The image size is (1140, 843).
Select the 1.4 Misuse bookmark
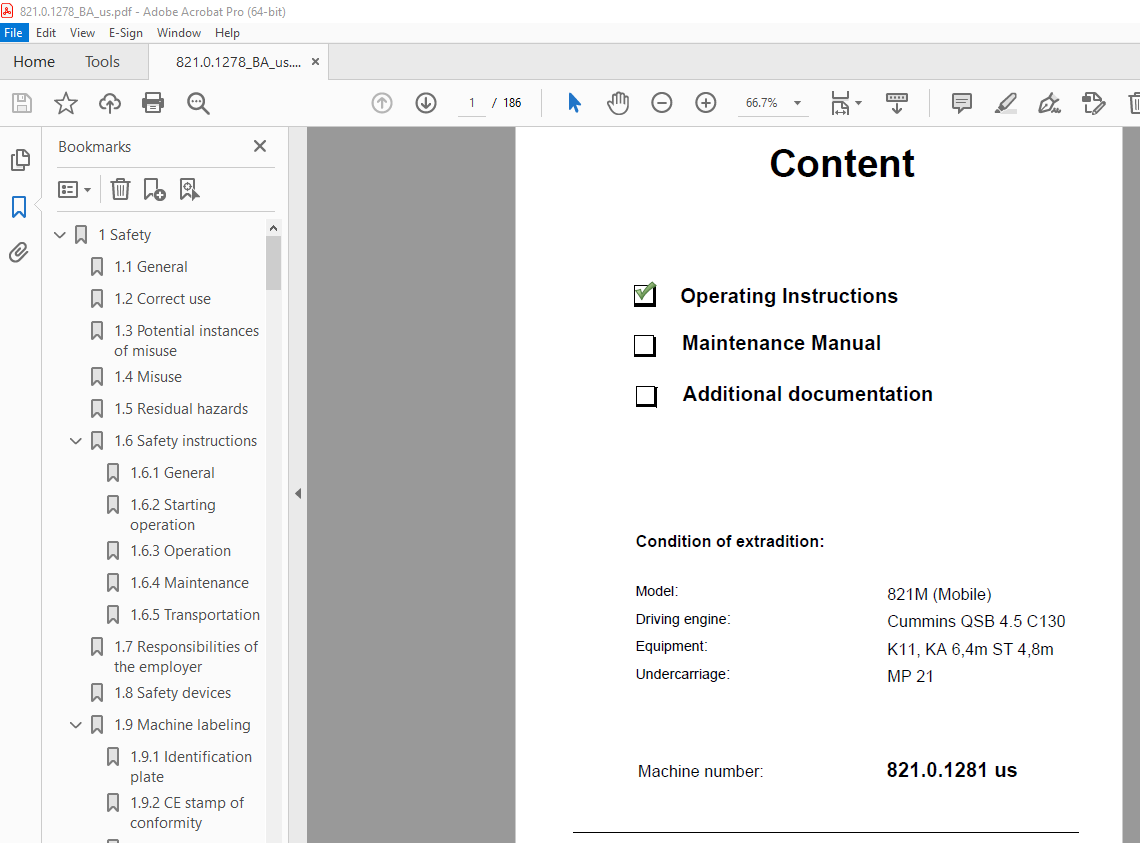[x=148, y=377]
